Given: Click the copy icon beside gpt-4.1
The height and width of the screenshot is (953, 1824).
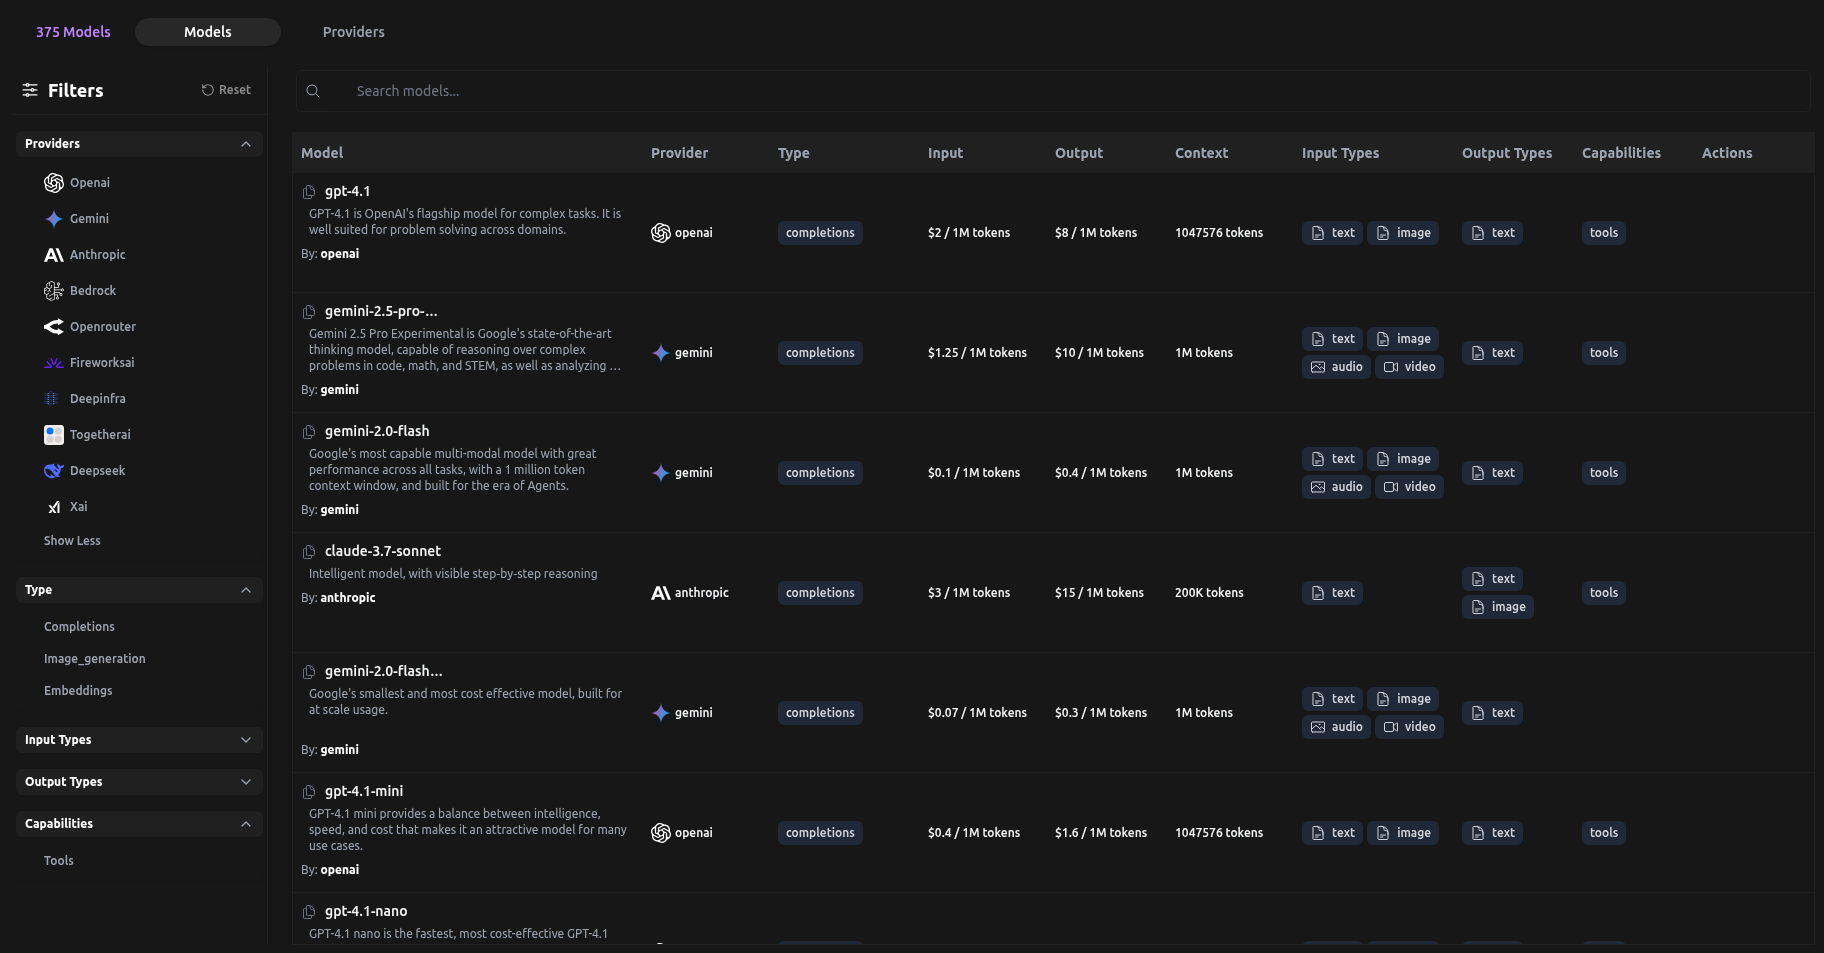Looking at the screenshot, I should tap(309, 192).
